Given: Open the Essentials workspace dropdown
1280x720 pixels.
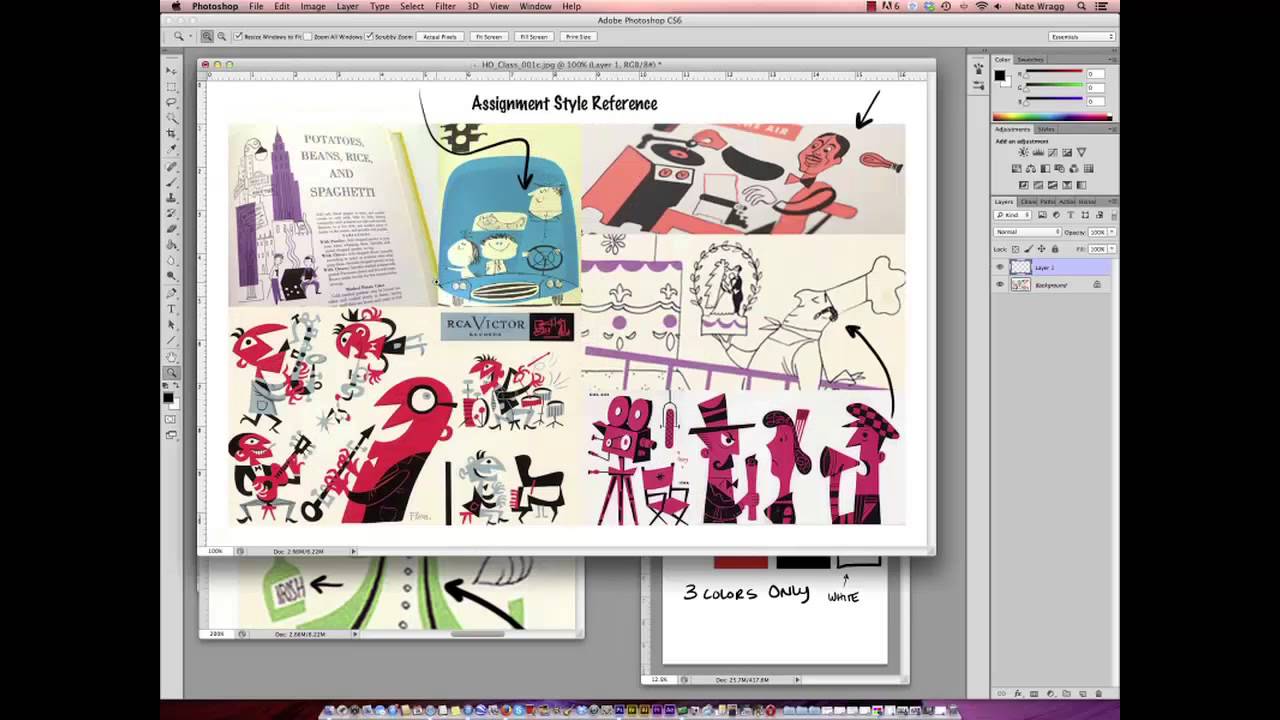Looking at the screenshot, I should [1082, 36].
